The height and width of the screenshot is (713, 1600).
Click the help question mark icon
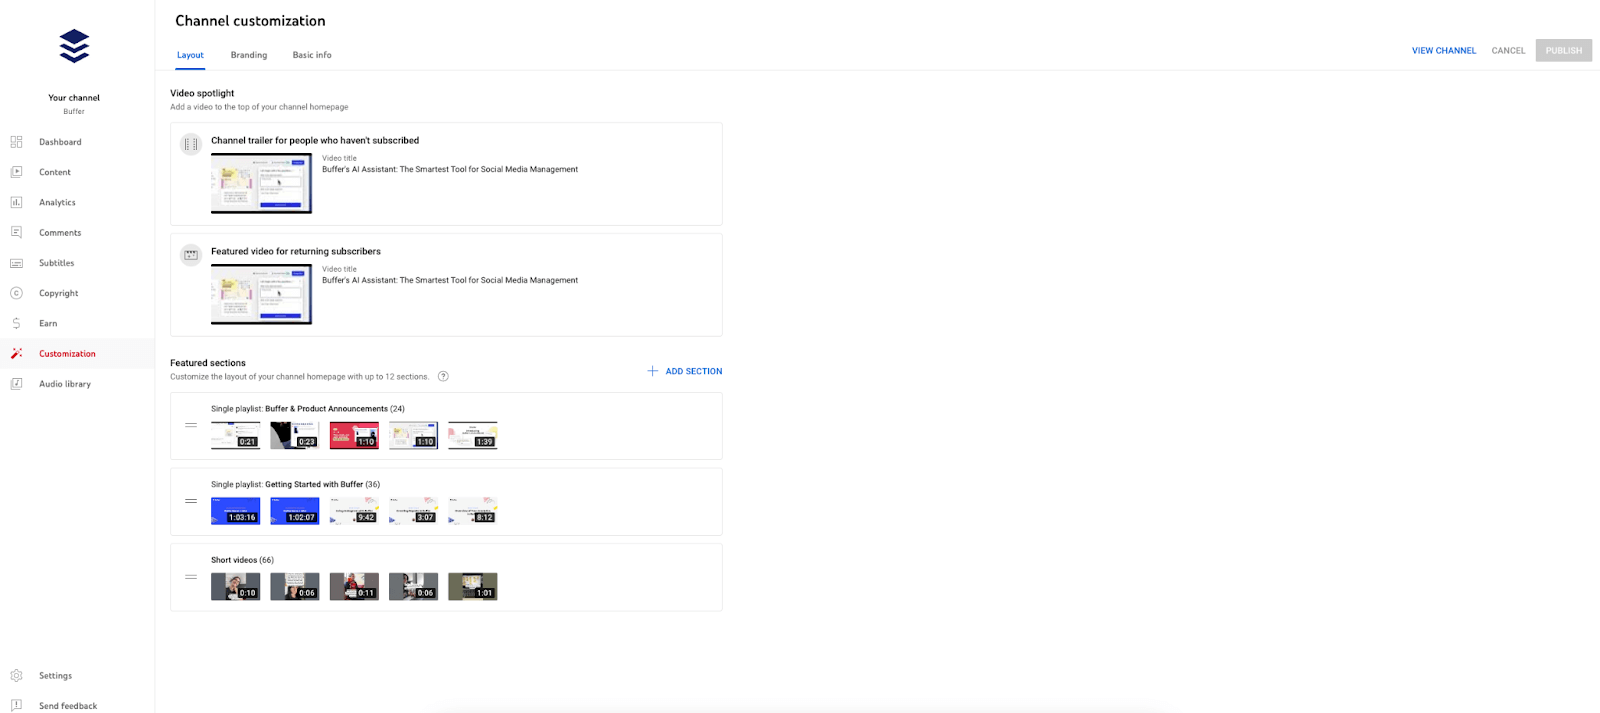[x=443, y=377]
